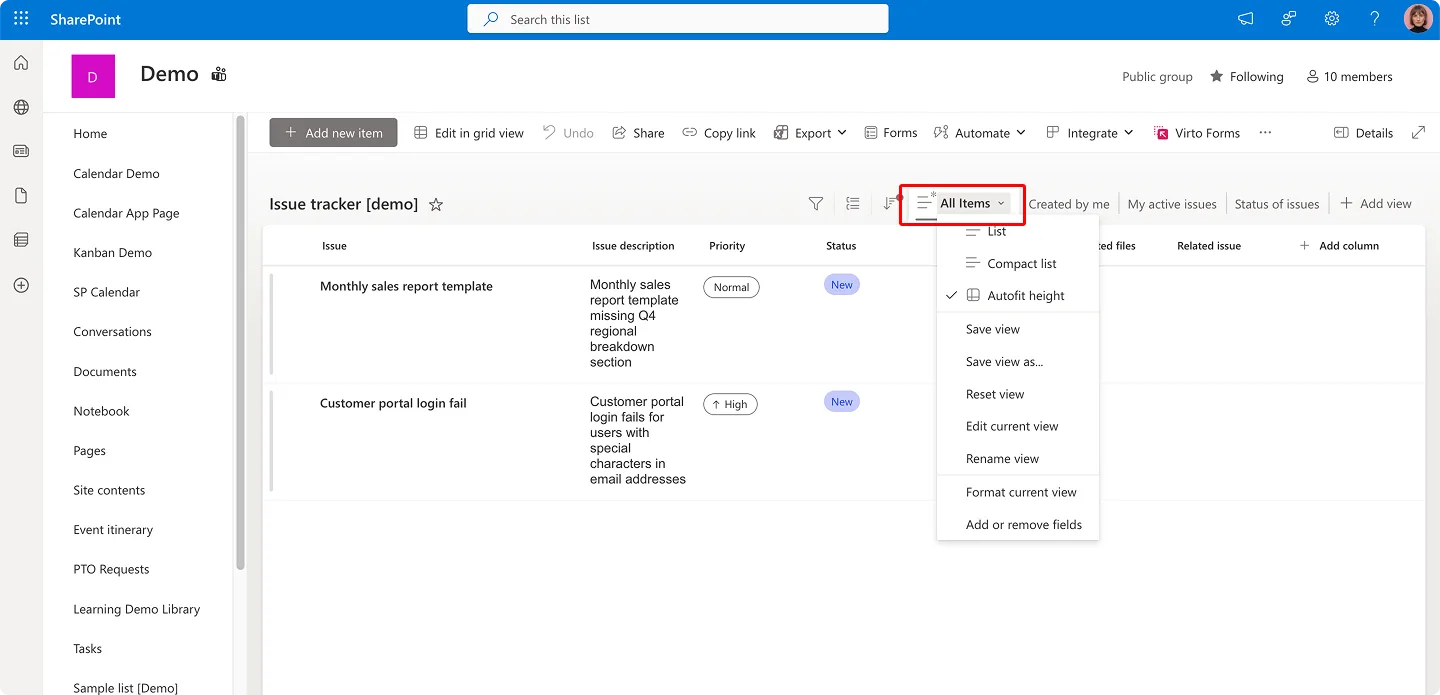Open the 10 members link
Image resolution: width=1440 pixels, height=695 pixels.
pos(1349,76)
